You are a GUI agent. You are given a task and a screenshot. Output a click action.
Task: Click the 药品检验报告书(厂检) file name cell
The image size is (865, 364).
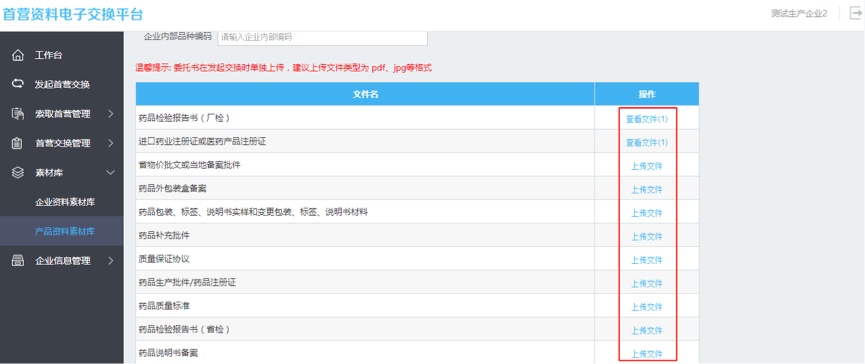pos(365,117)
